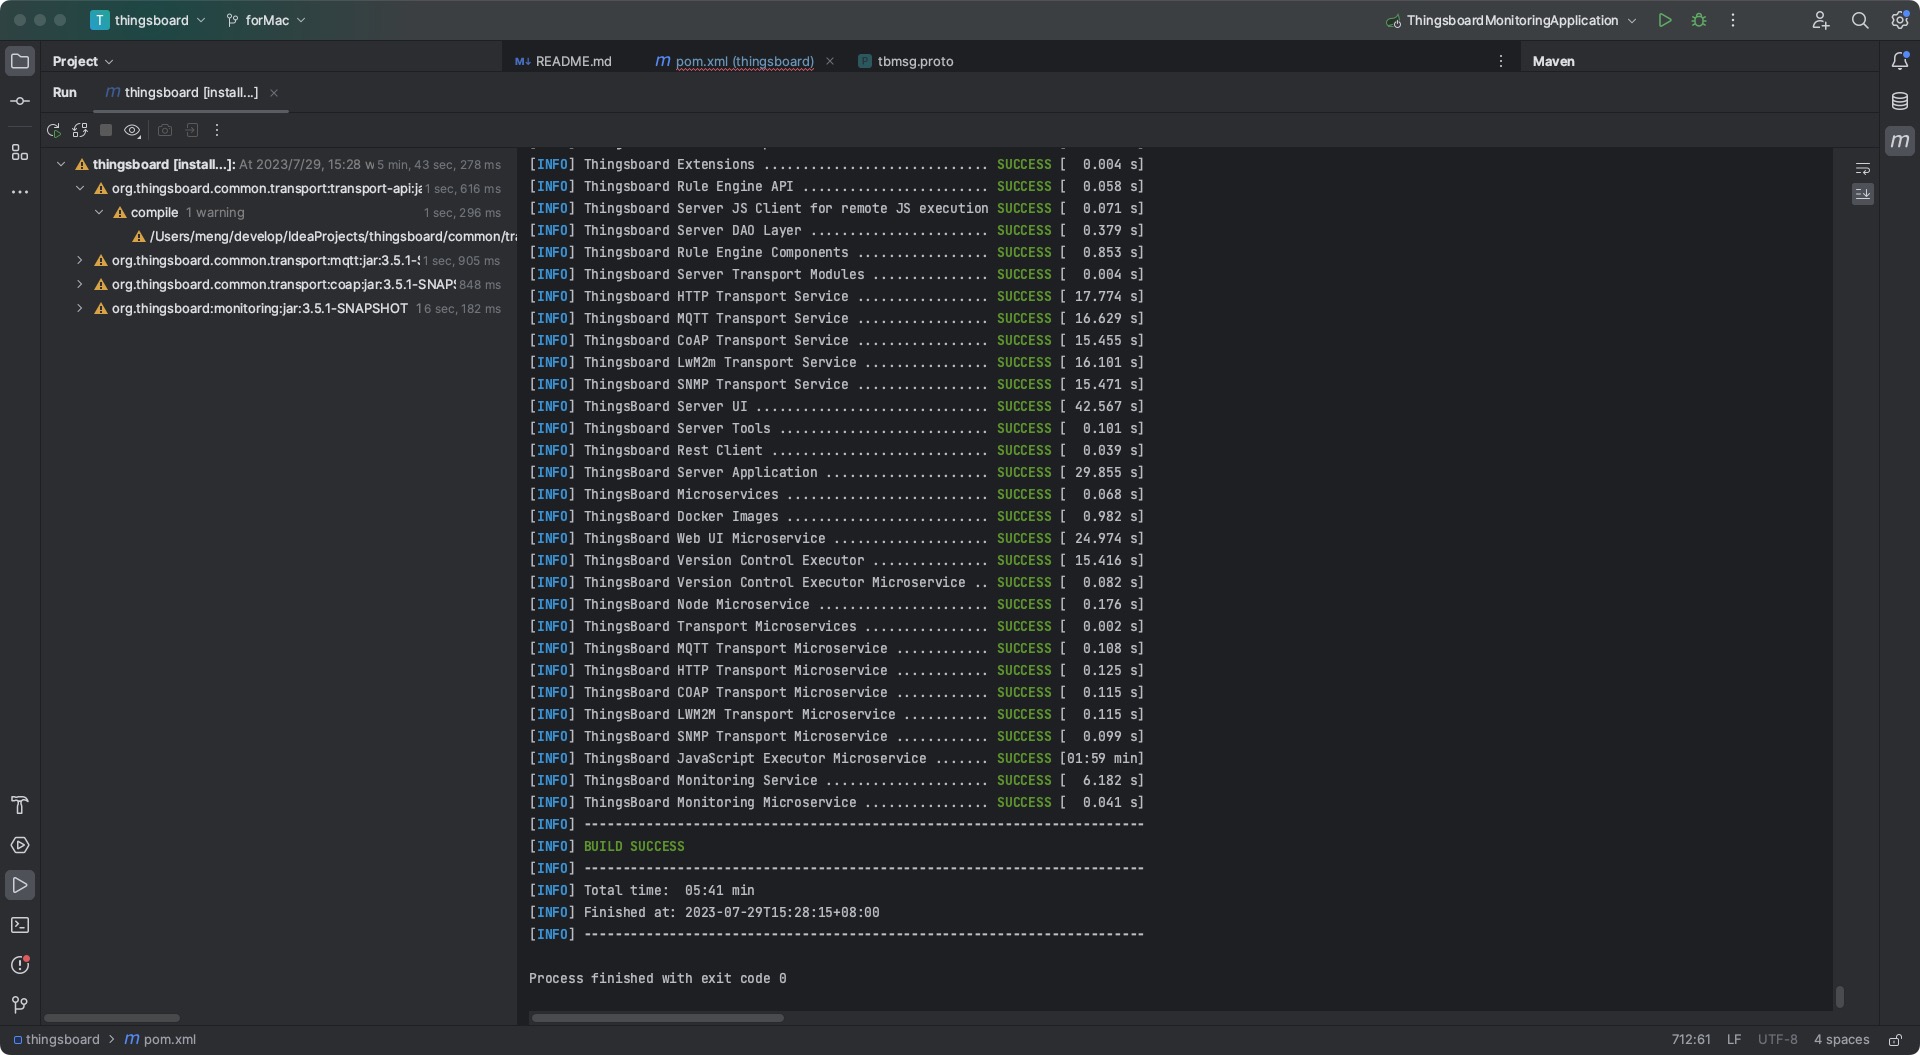Collapse the compile 1 warning node

point(99,212)
